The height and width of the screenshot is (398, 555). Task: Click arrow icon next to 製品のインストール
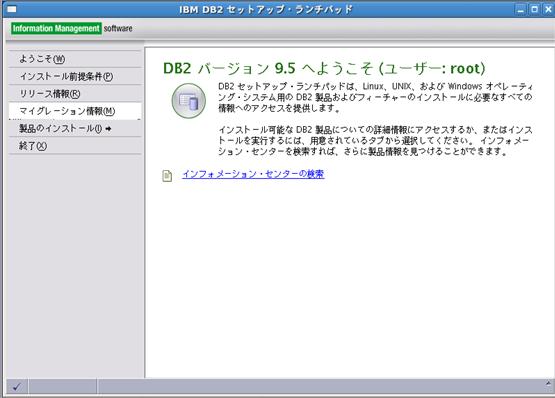(x=108, y=129)
